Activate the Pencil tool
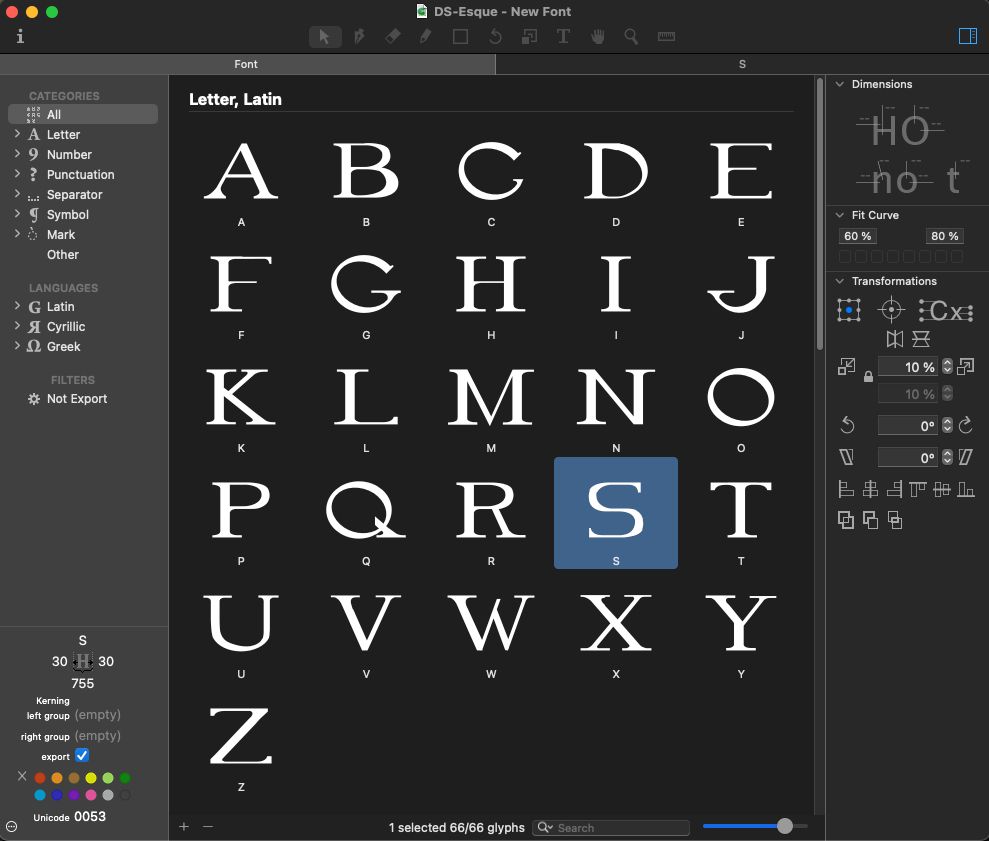Viewport: 989px width, 841px height. 426,37
